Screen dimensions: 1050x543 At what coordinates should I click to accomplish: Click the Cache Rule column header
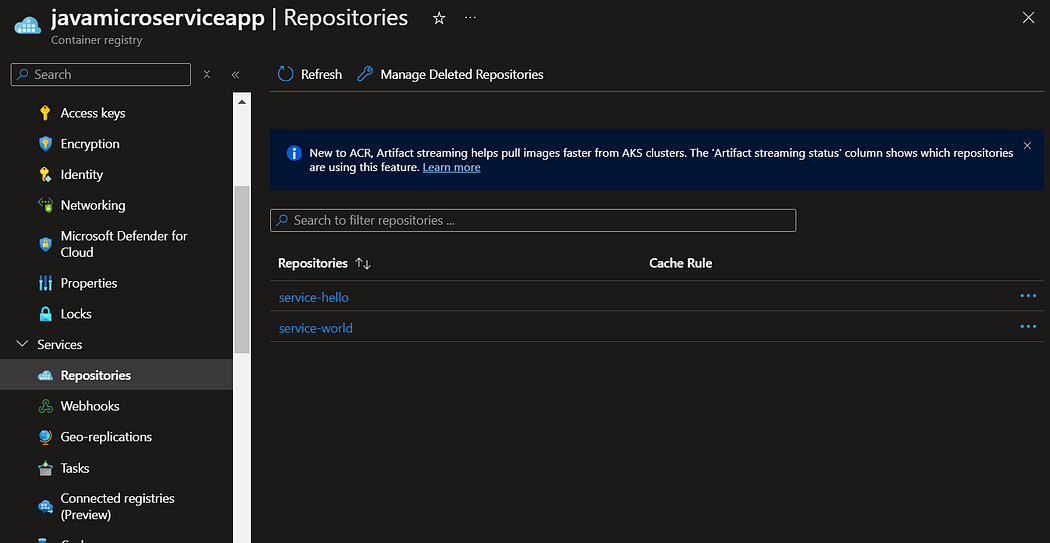pos(680,263)
